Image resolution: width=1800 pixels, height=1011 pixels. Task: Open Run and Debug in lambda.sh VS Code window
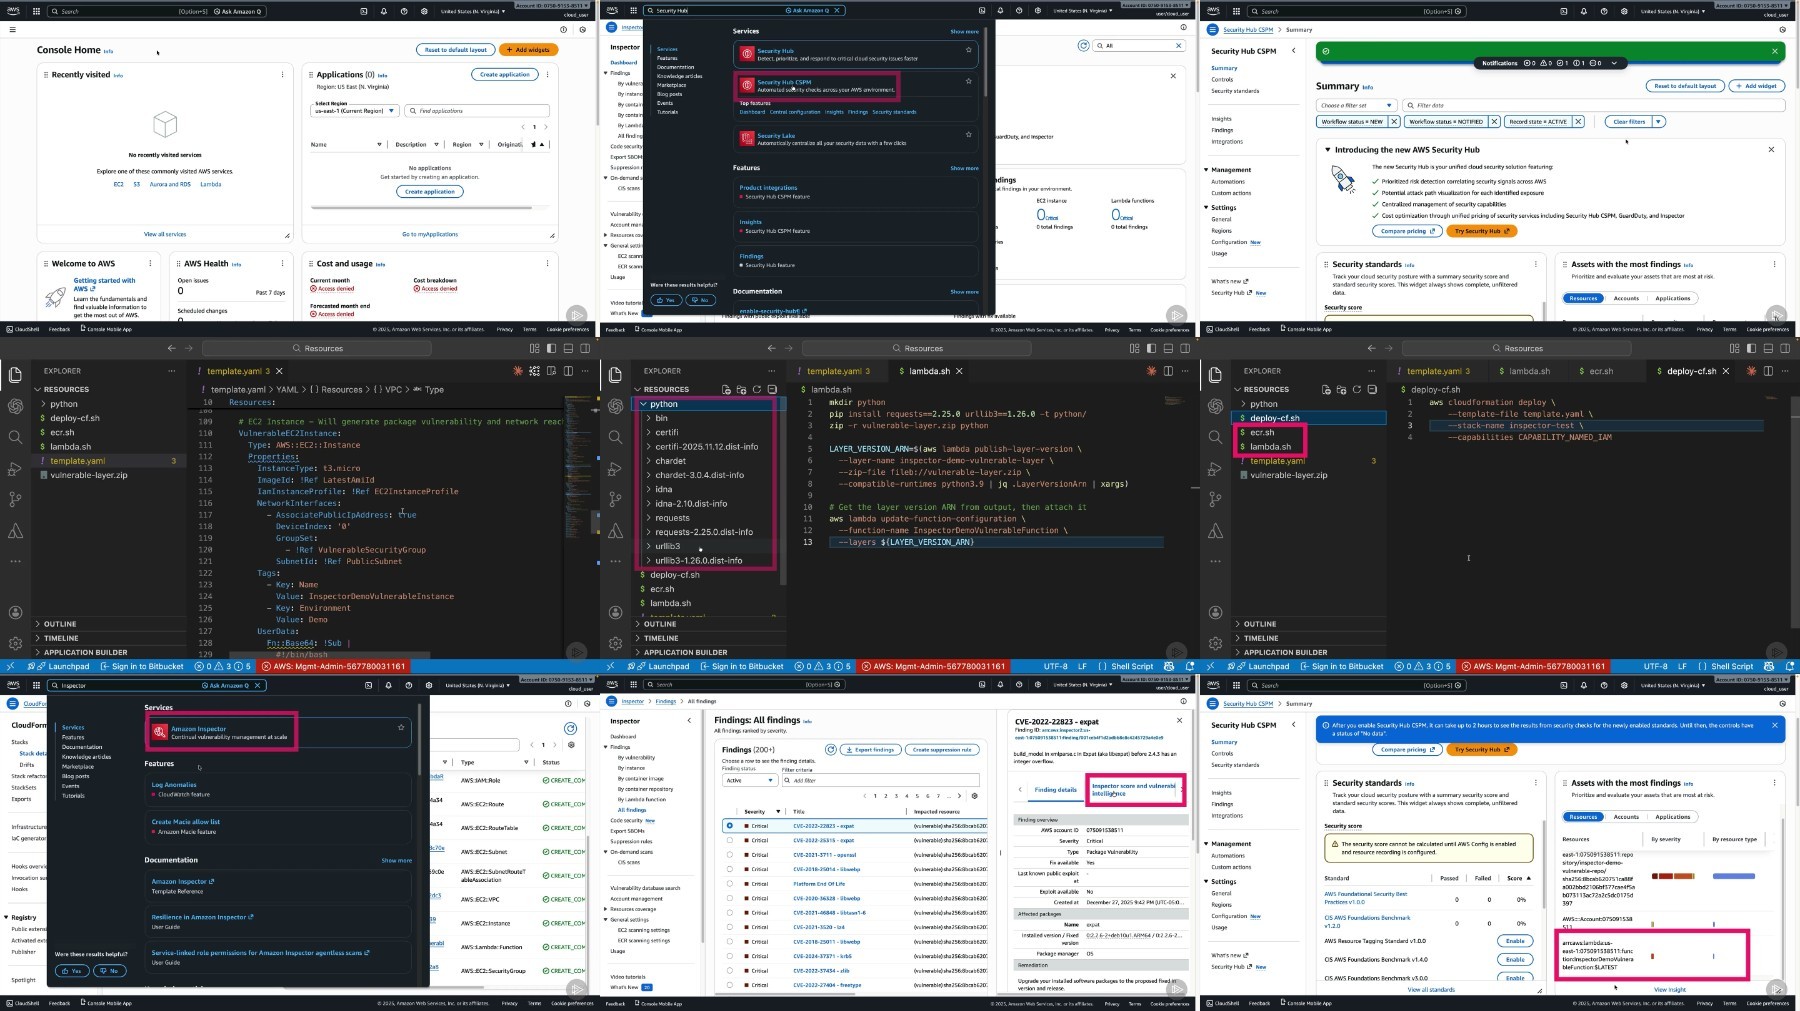[x=615, y=468]
